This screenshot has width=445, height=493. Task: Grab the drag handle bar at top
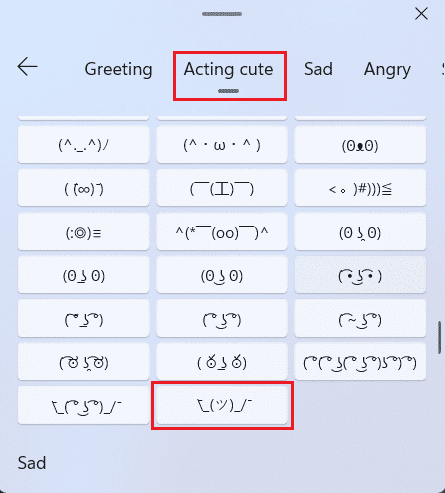(x=222, y=14)
